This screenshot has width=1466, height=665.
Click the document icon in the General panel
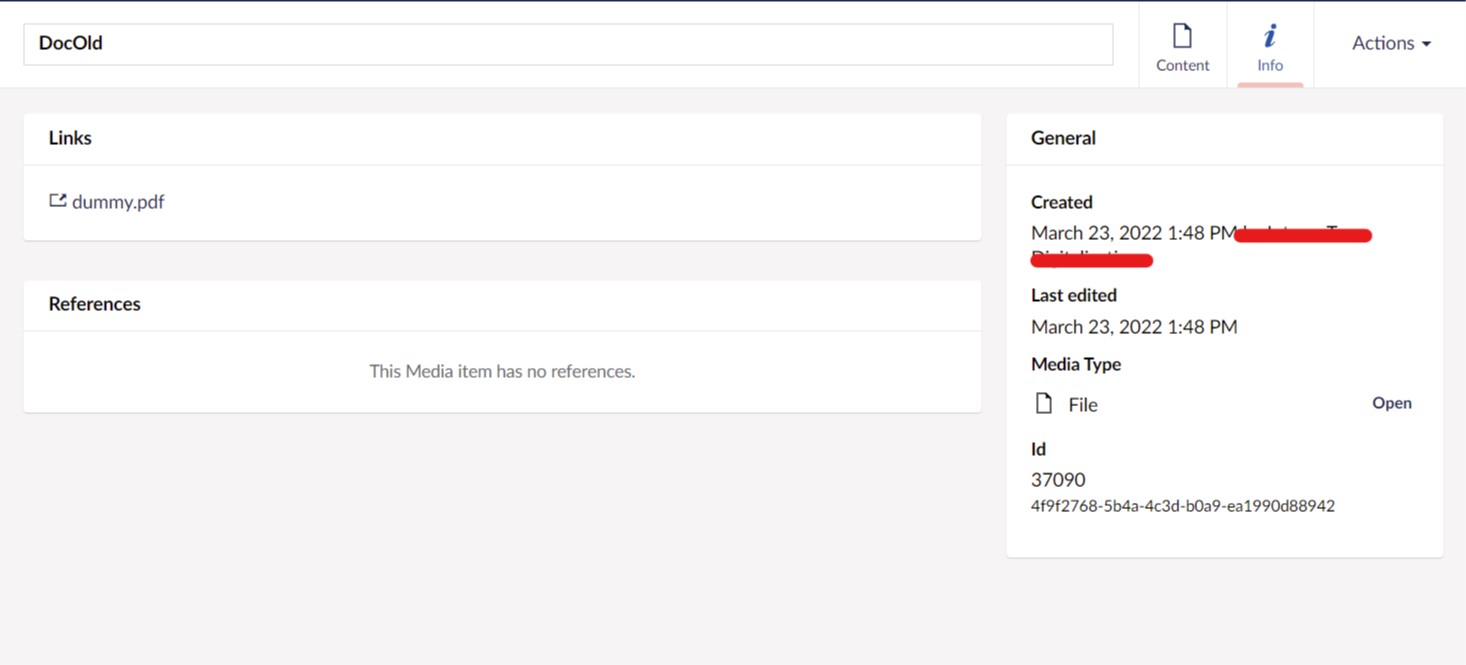pos(1043,403)
